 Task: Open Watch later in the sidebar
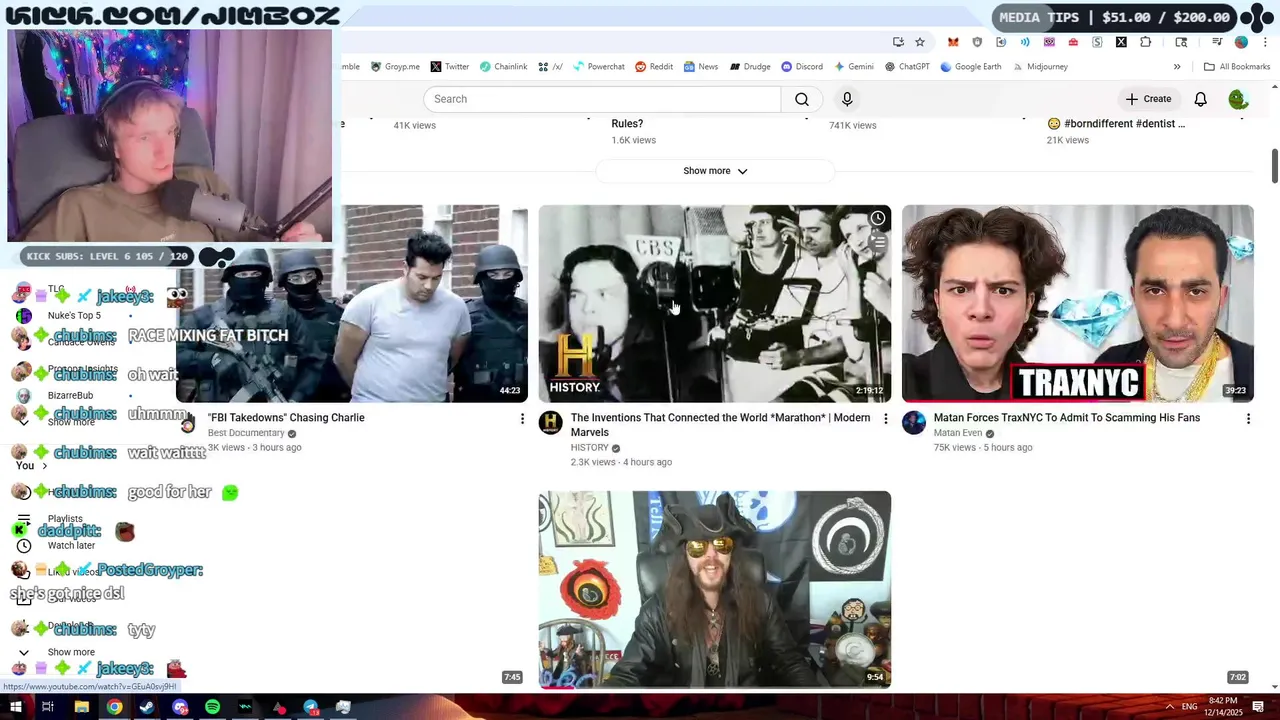[x=71, y=546]
